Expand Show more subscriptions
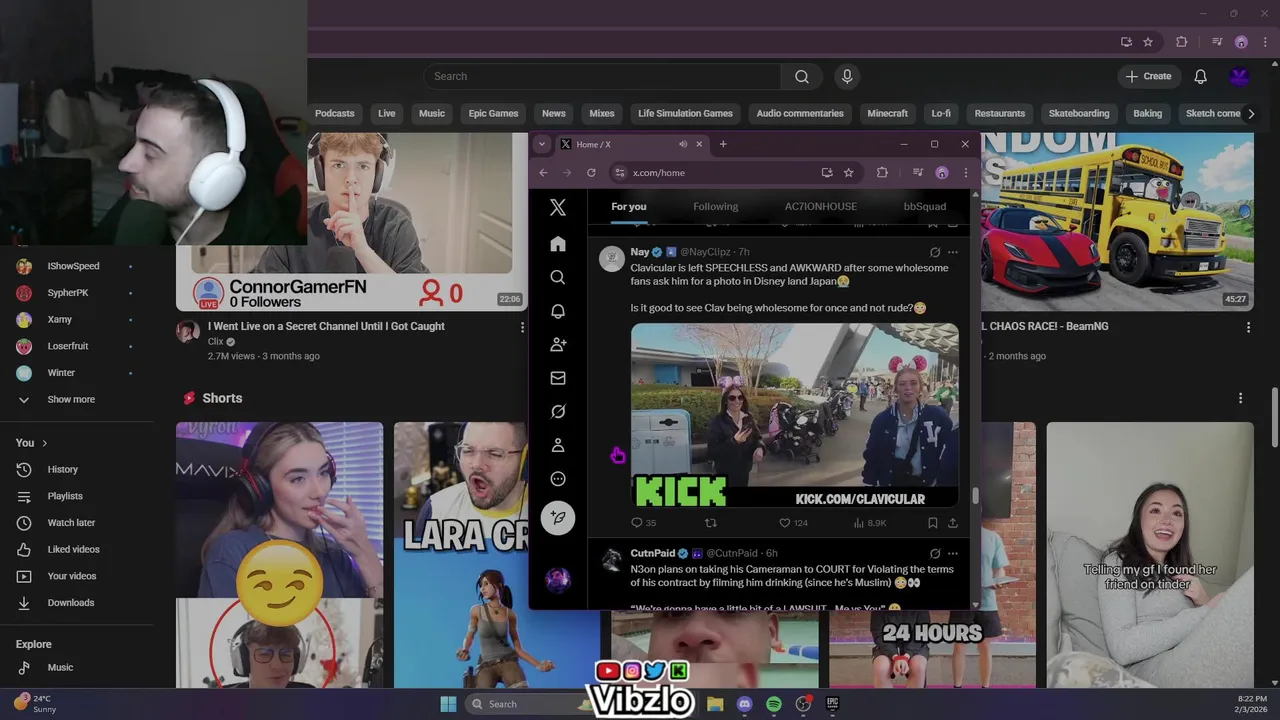Viewport: 1280px width, 720px height. (71, 399)
